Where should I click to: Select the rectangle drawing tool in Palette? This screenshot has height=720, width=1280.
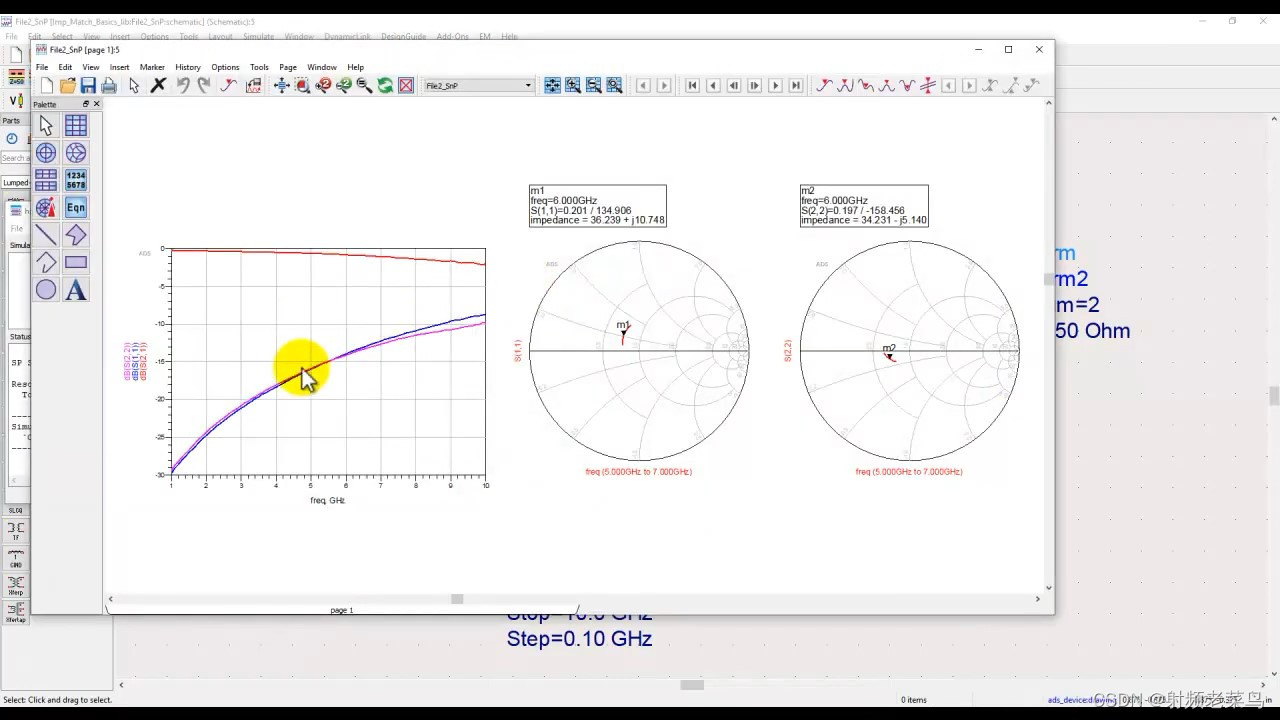click(76, 263)
